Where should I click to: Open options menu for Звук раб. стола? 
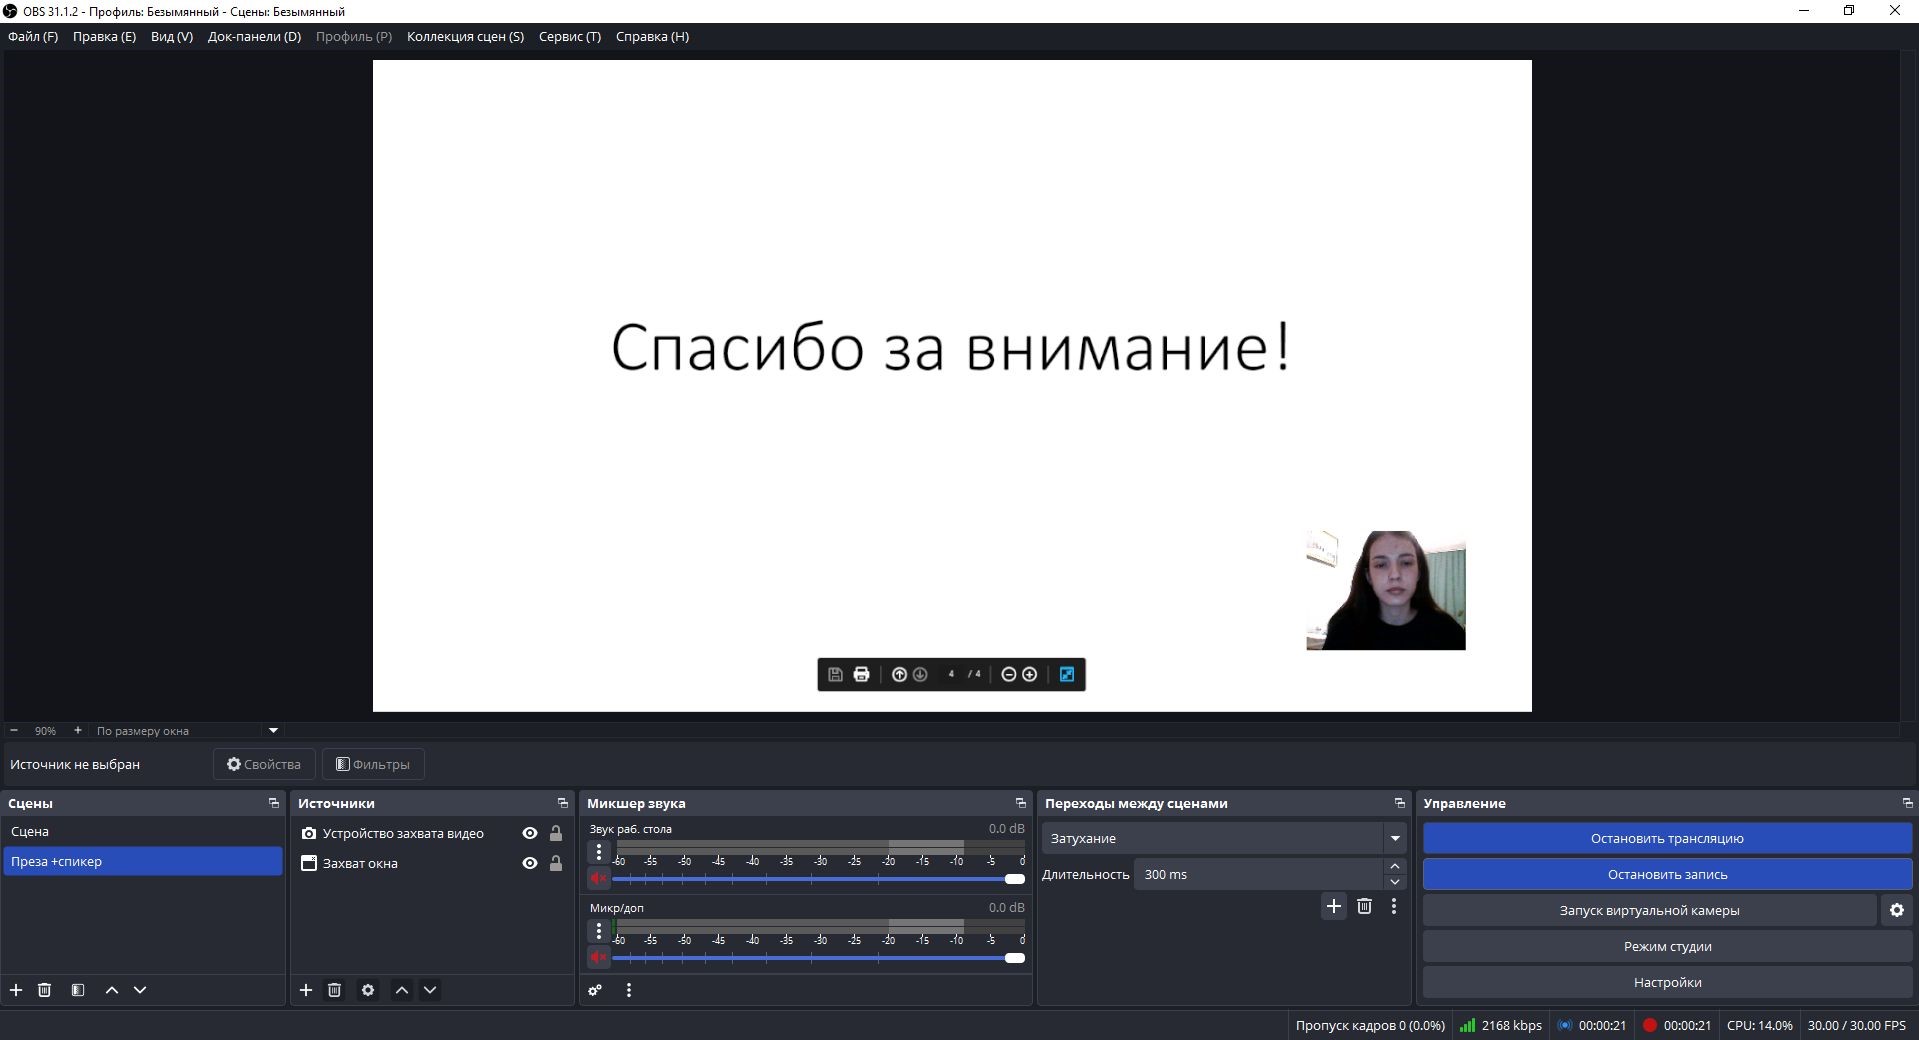pyautogui.click(x=598, y=852)
